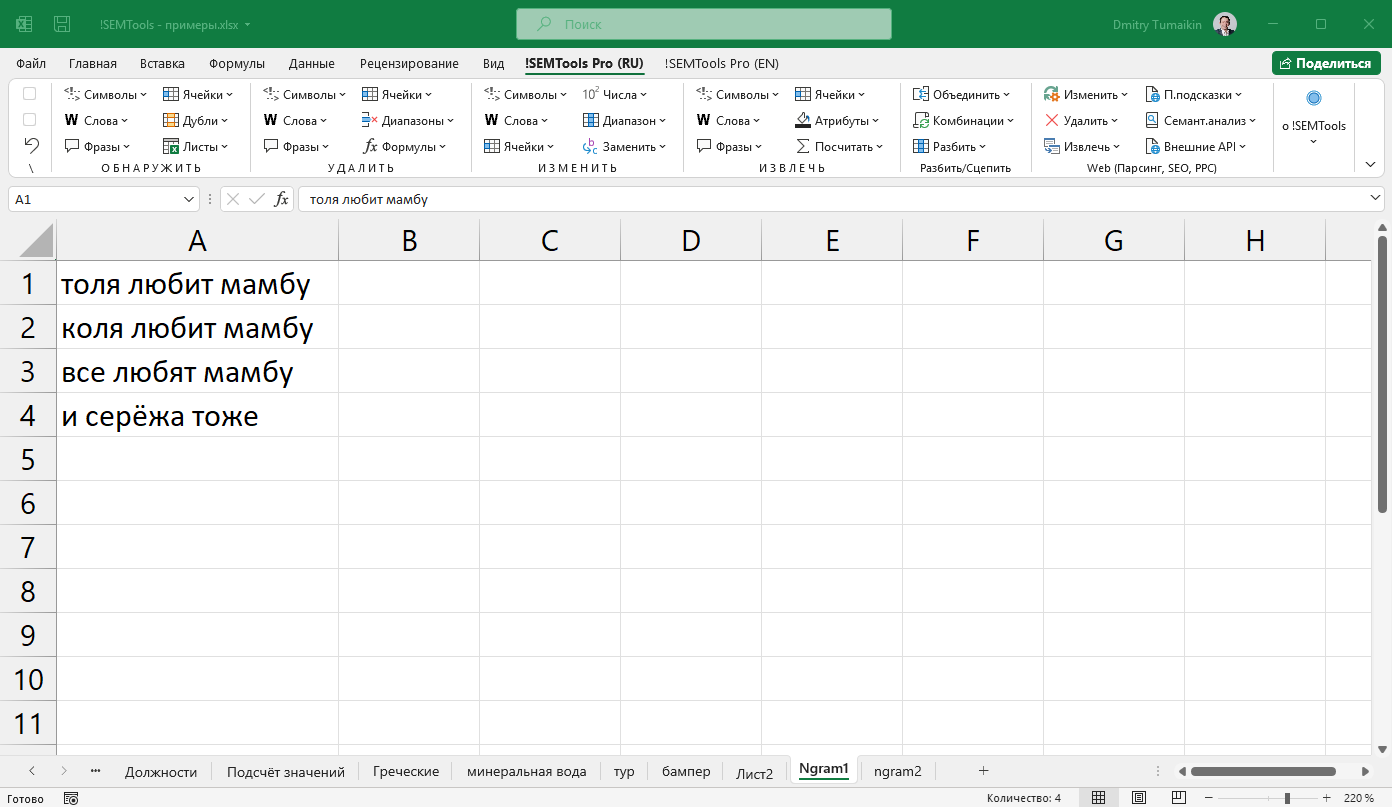Switch to Page Break Preview icon
The image size is (1392, 807).
pos(1179,798)
